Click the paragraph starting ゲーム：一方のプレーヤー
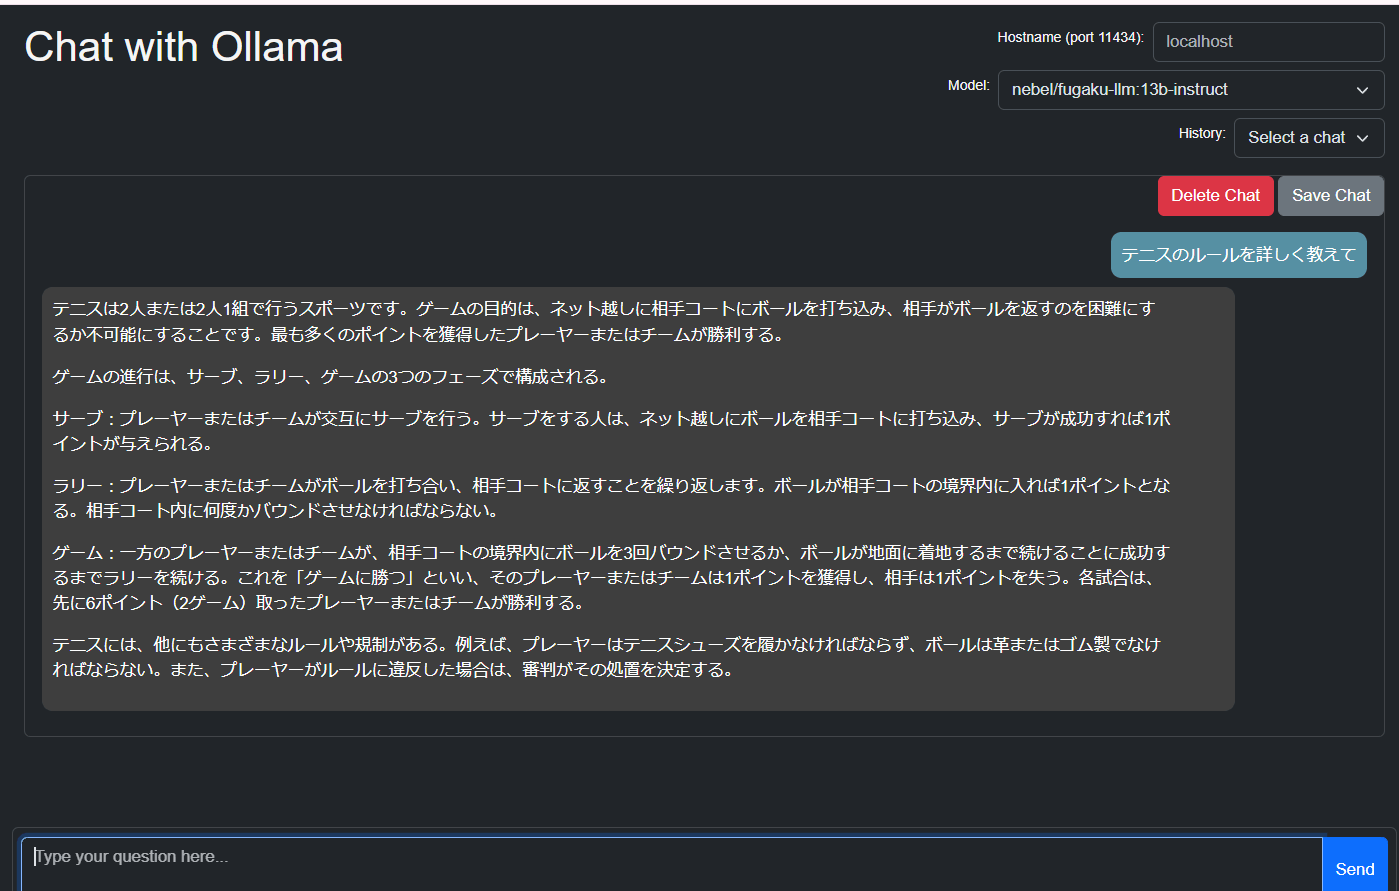1399x891 pixels. (x=611, y=578)
